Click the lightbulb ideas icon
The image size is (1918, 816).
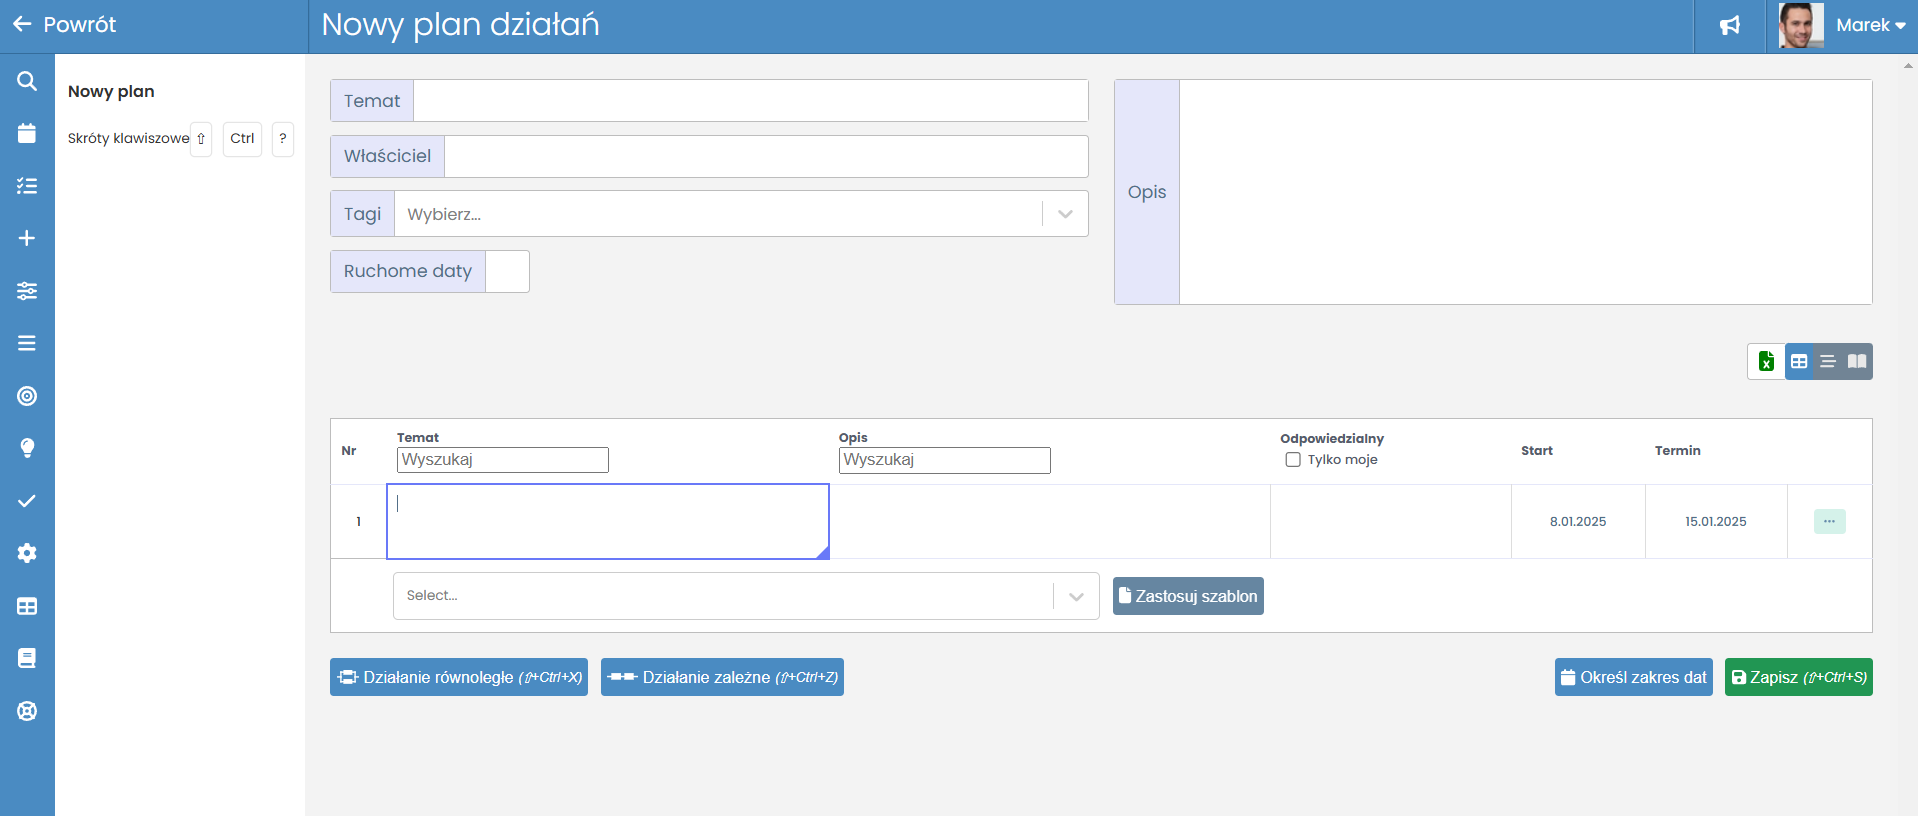(x=27, y=448)
